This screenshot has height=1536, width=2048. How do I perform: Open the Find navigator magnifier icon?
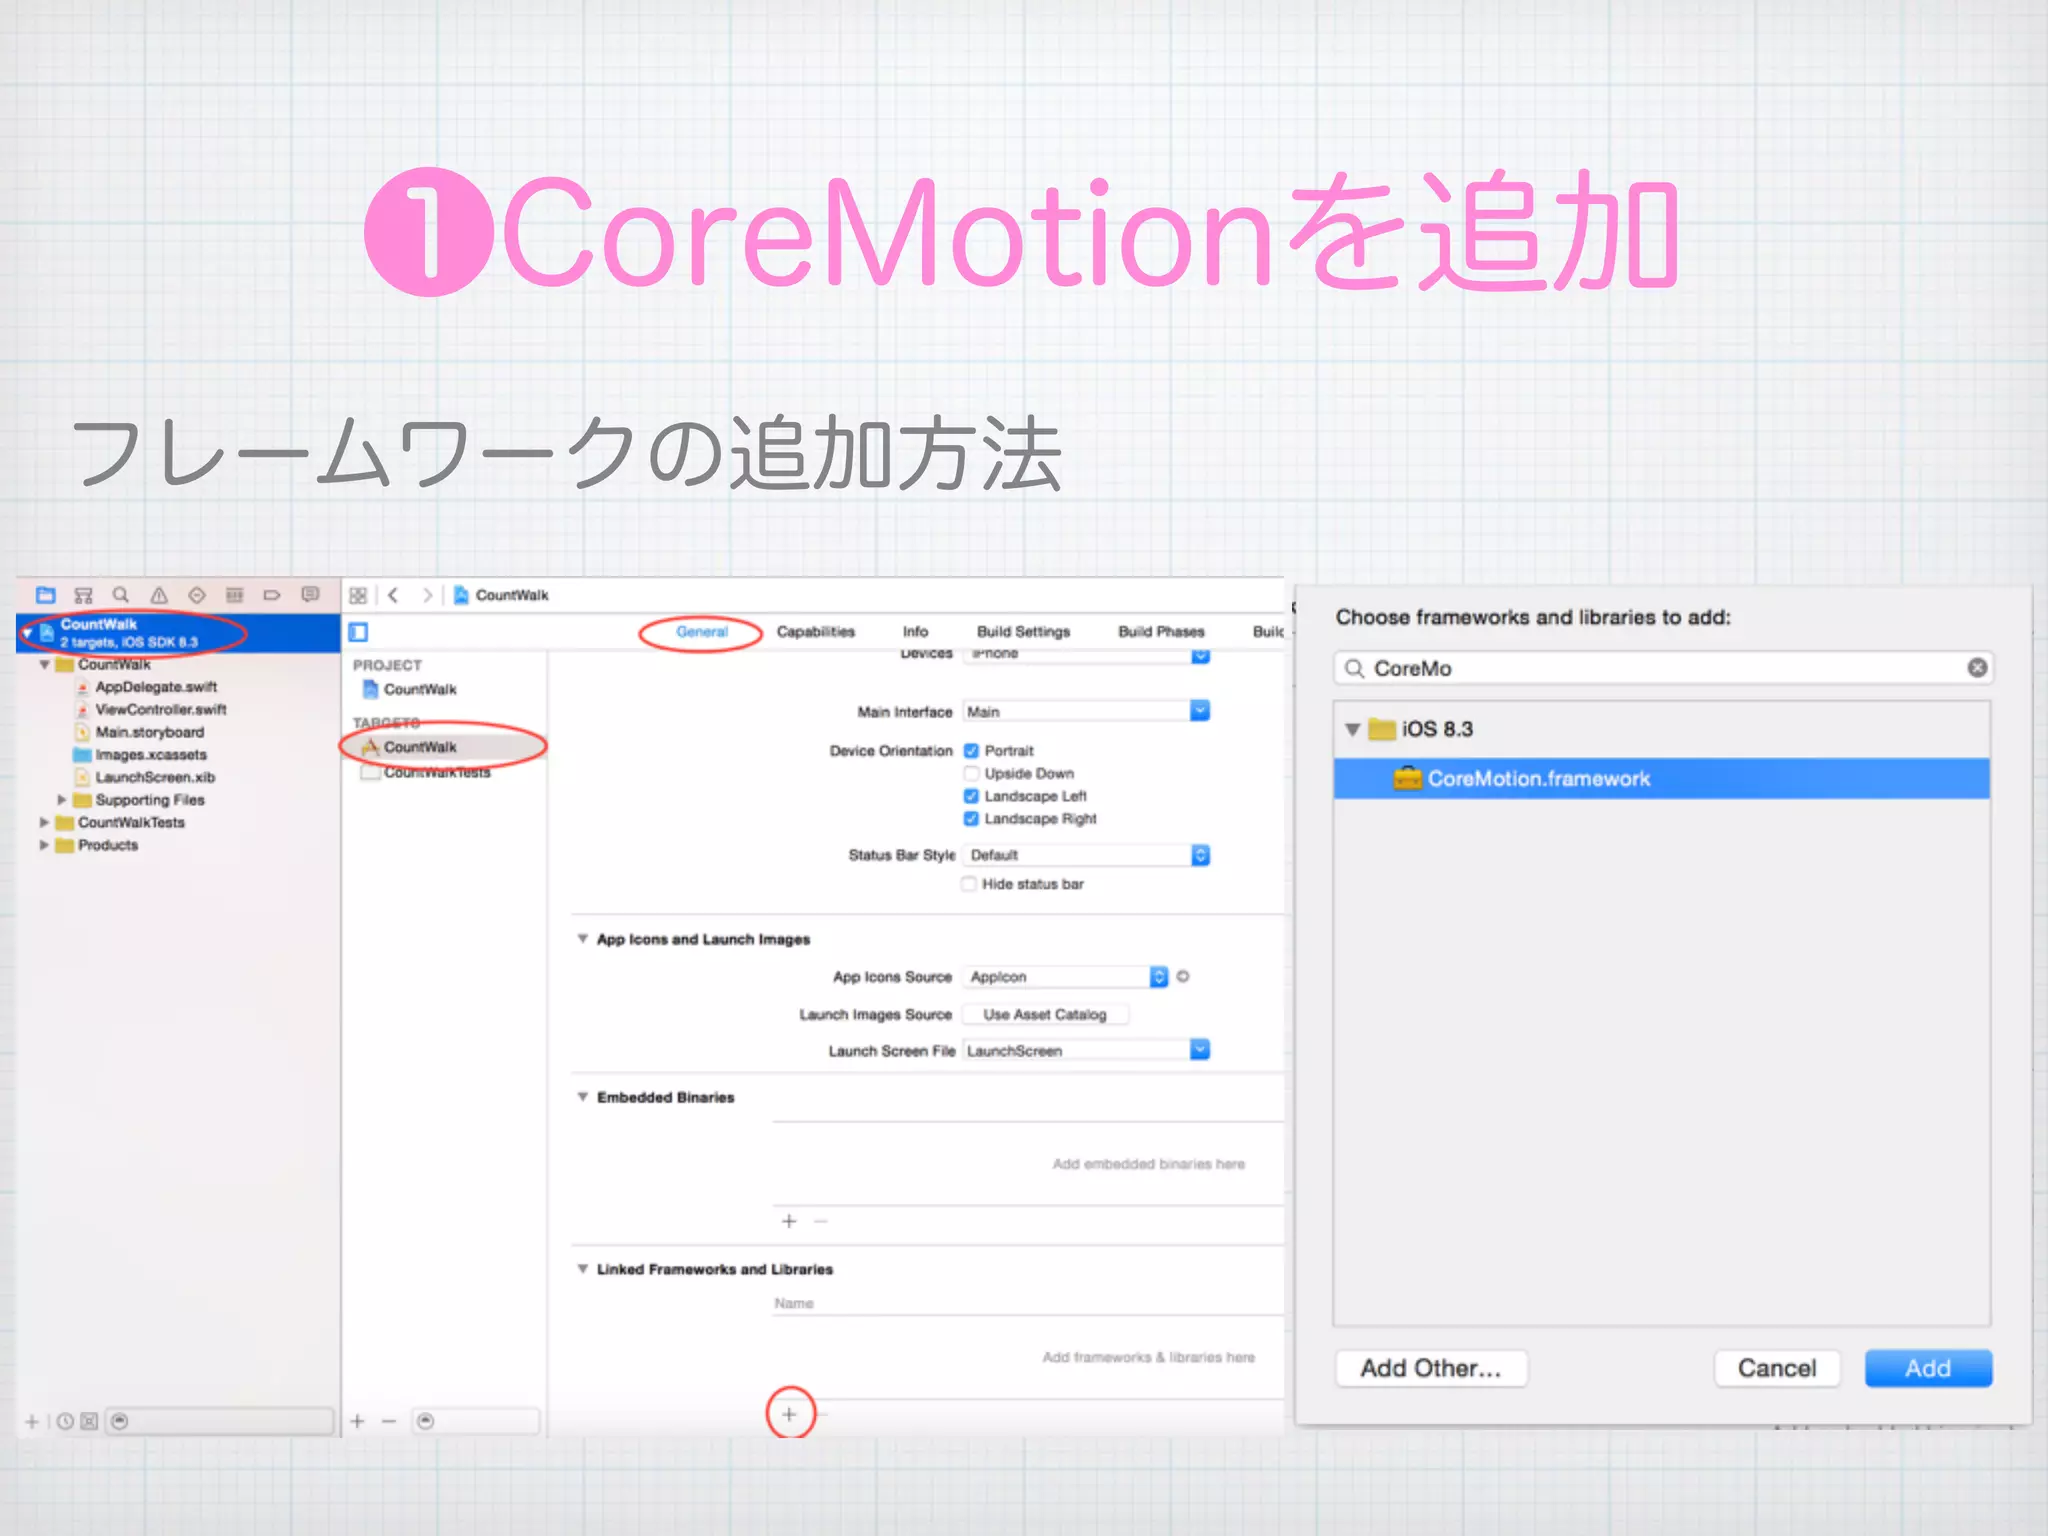point(121,595)
